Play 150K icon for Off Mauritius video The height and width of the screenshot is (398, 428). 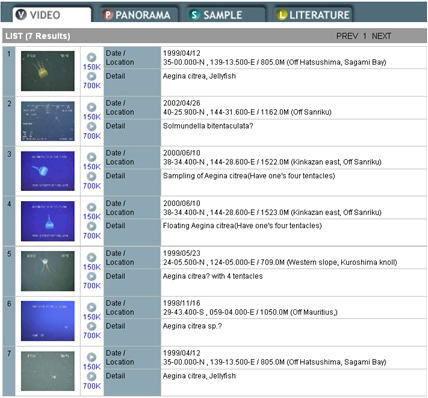pyautogui.click(x=92, y=307)
